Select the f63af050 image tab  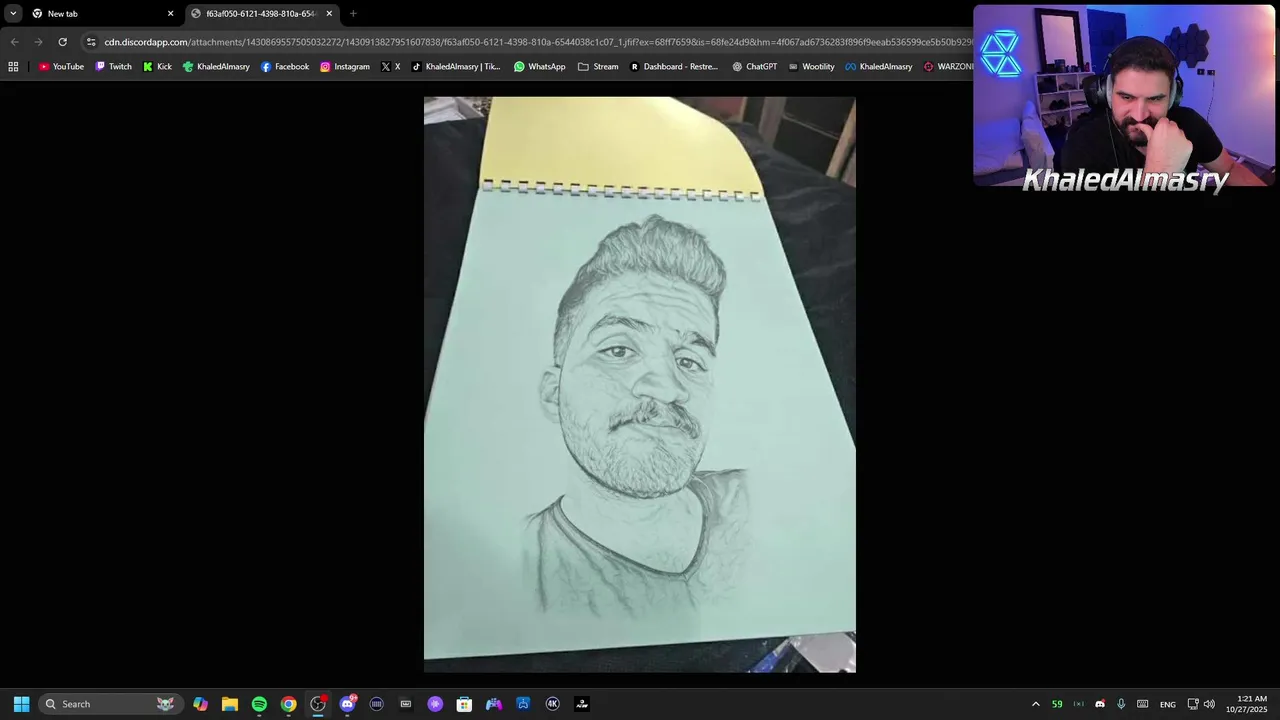[x=262, y=14]
